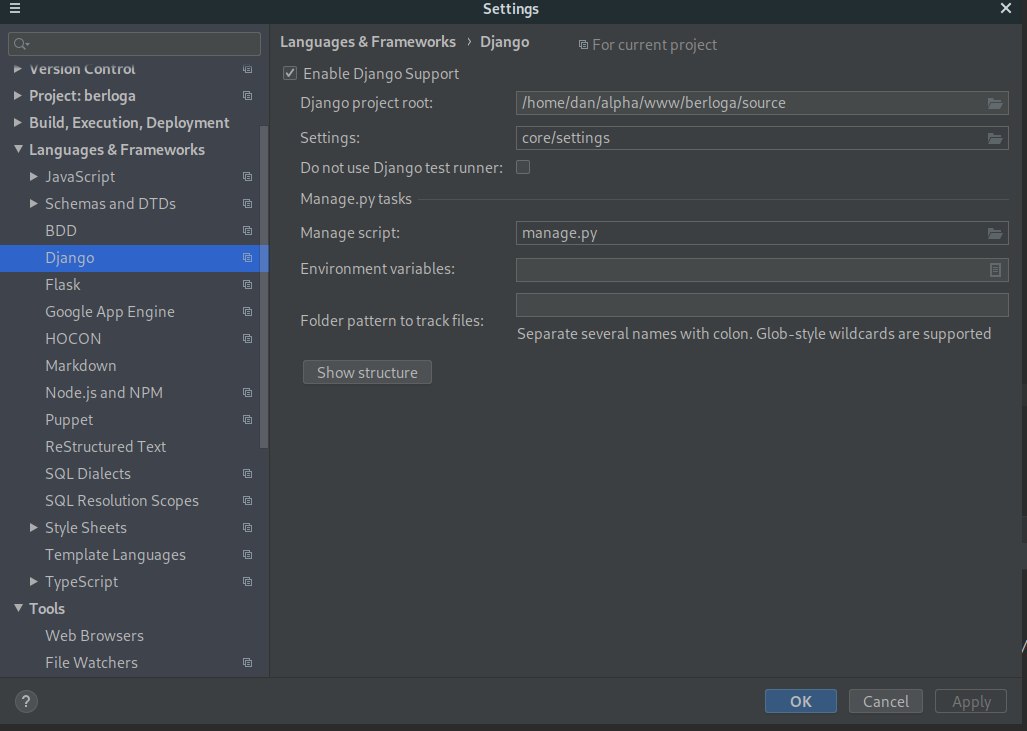The width and height of the screenshot is (1027, 731).
Task: Click project-level icon beside Google App Engine
Action: (x=247, y=312)
